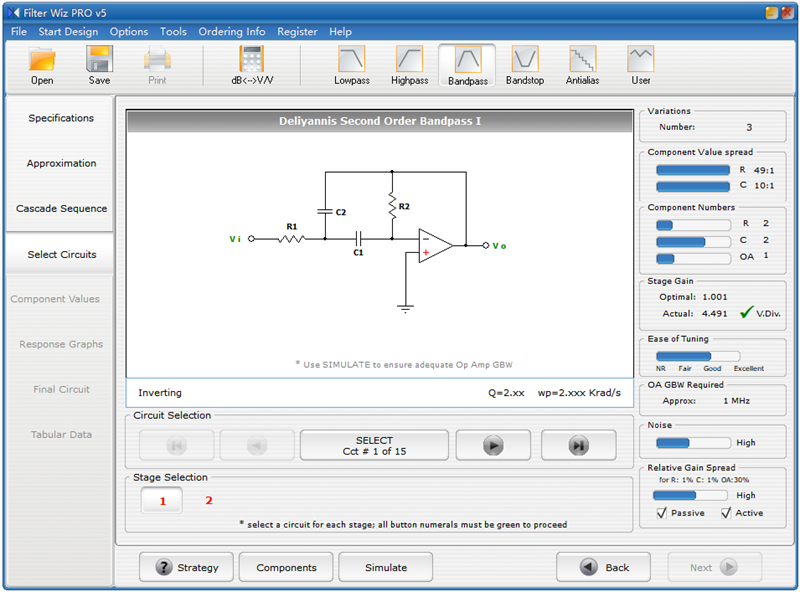Click capacitor C2 in the schematic
This screenshot has height=592, width=800.
pos(325,211)
